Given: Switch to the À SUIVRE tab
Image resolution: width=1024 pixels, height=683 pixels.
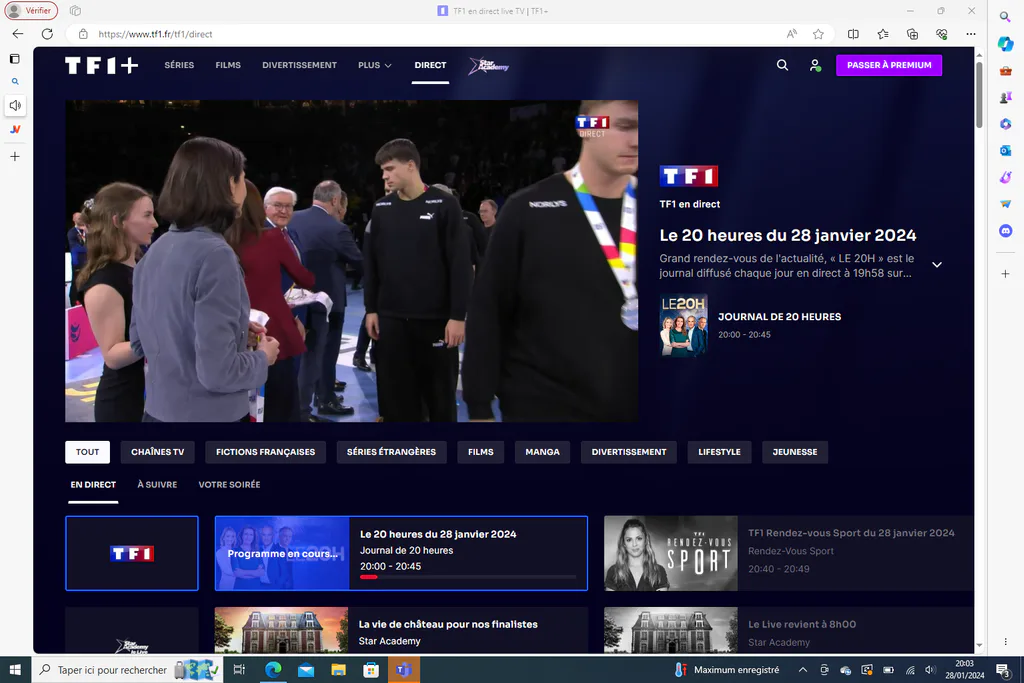Looking at the screenshot, I should point(157,484).
